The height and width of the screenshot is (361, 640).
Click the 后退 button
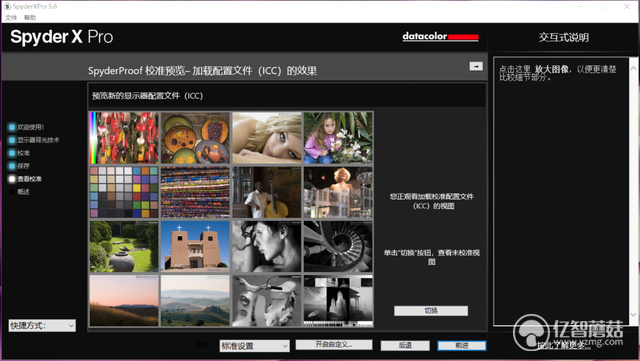(405, 345)
